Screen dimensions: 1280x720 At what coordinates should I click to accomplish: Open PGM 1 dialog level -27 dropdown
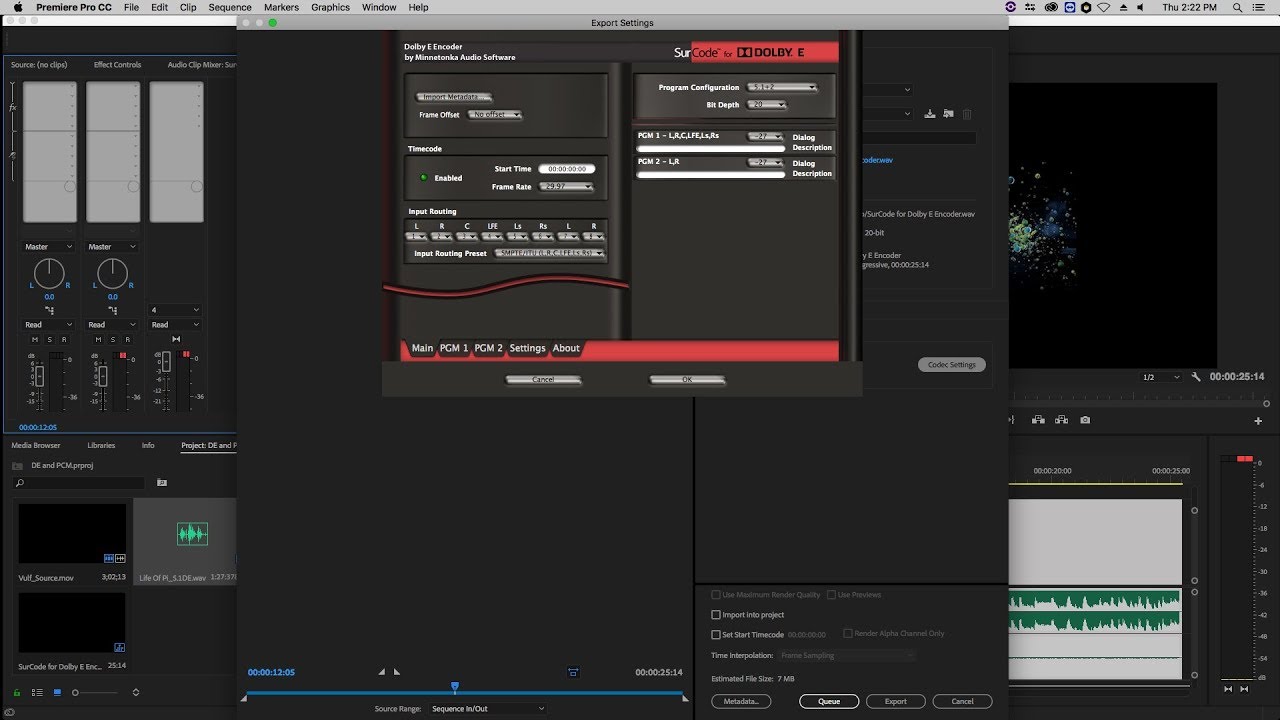(x=766, y=136)
